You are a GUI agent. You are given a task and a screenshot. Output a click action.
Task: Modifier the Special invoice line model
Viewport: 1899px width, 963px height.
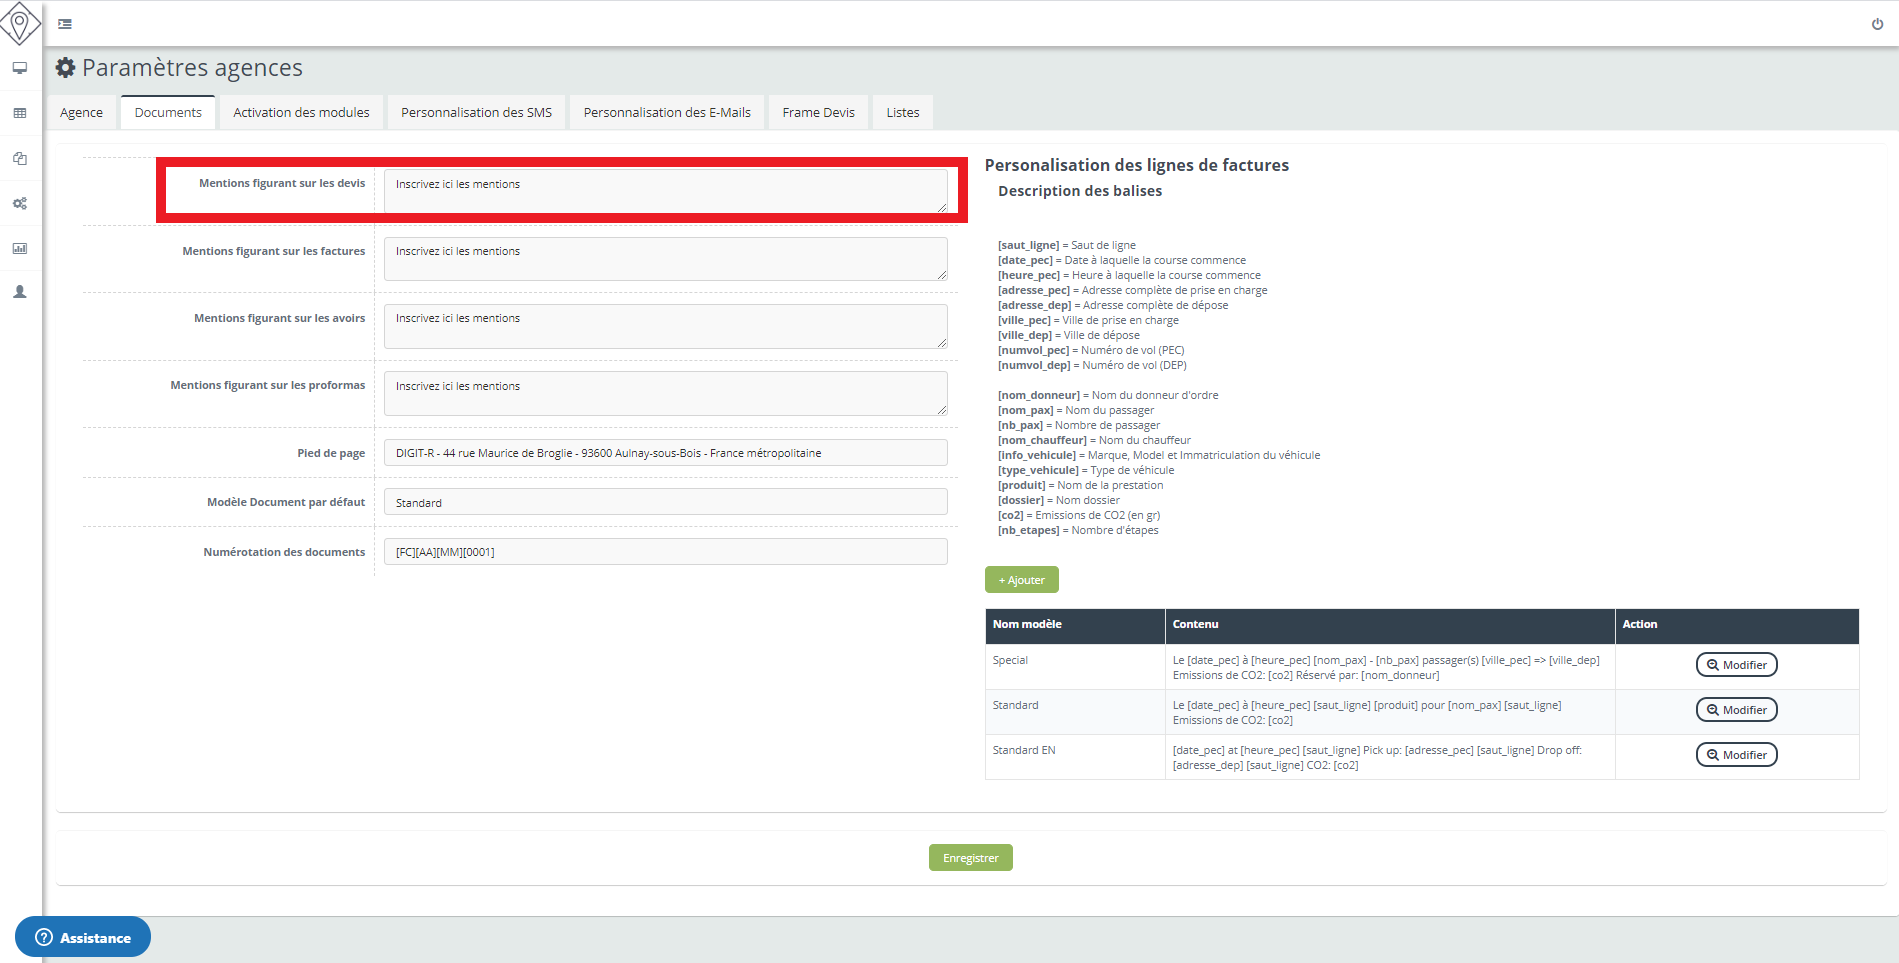click(1736, 664)
